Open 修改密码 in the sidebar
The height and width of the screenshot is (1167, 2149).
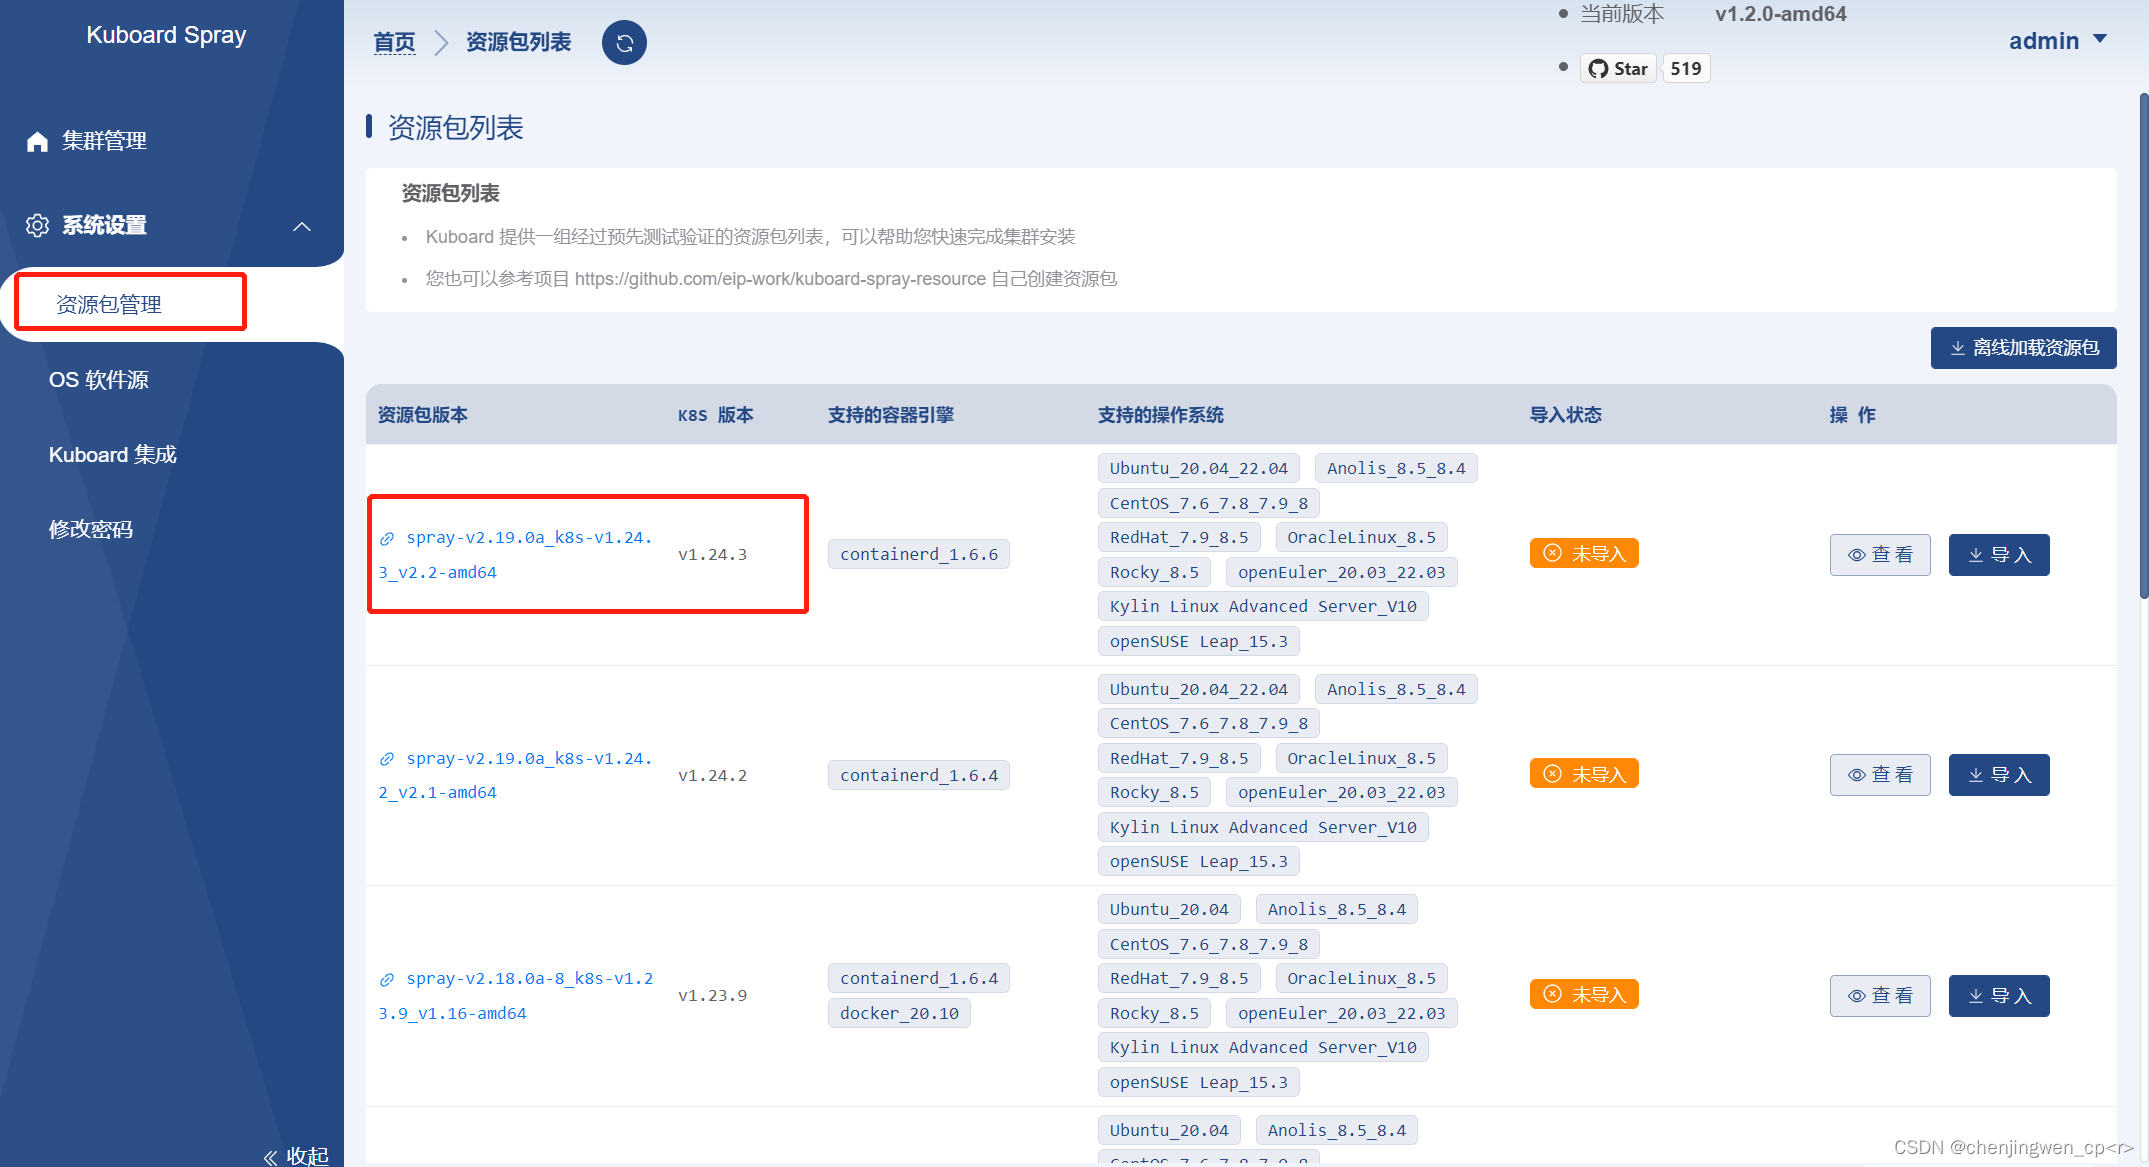coord(90,529)
